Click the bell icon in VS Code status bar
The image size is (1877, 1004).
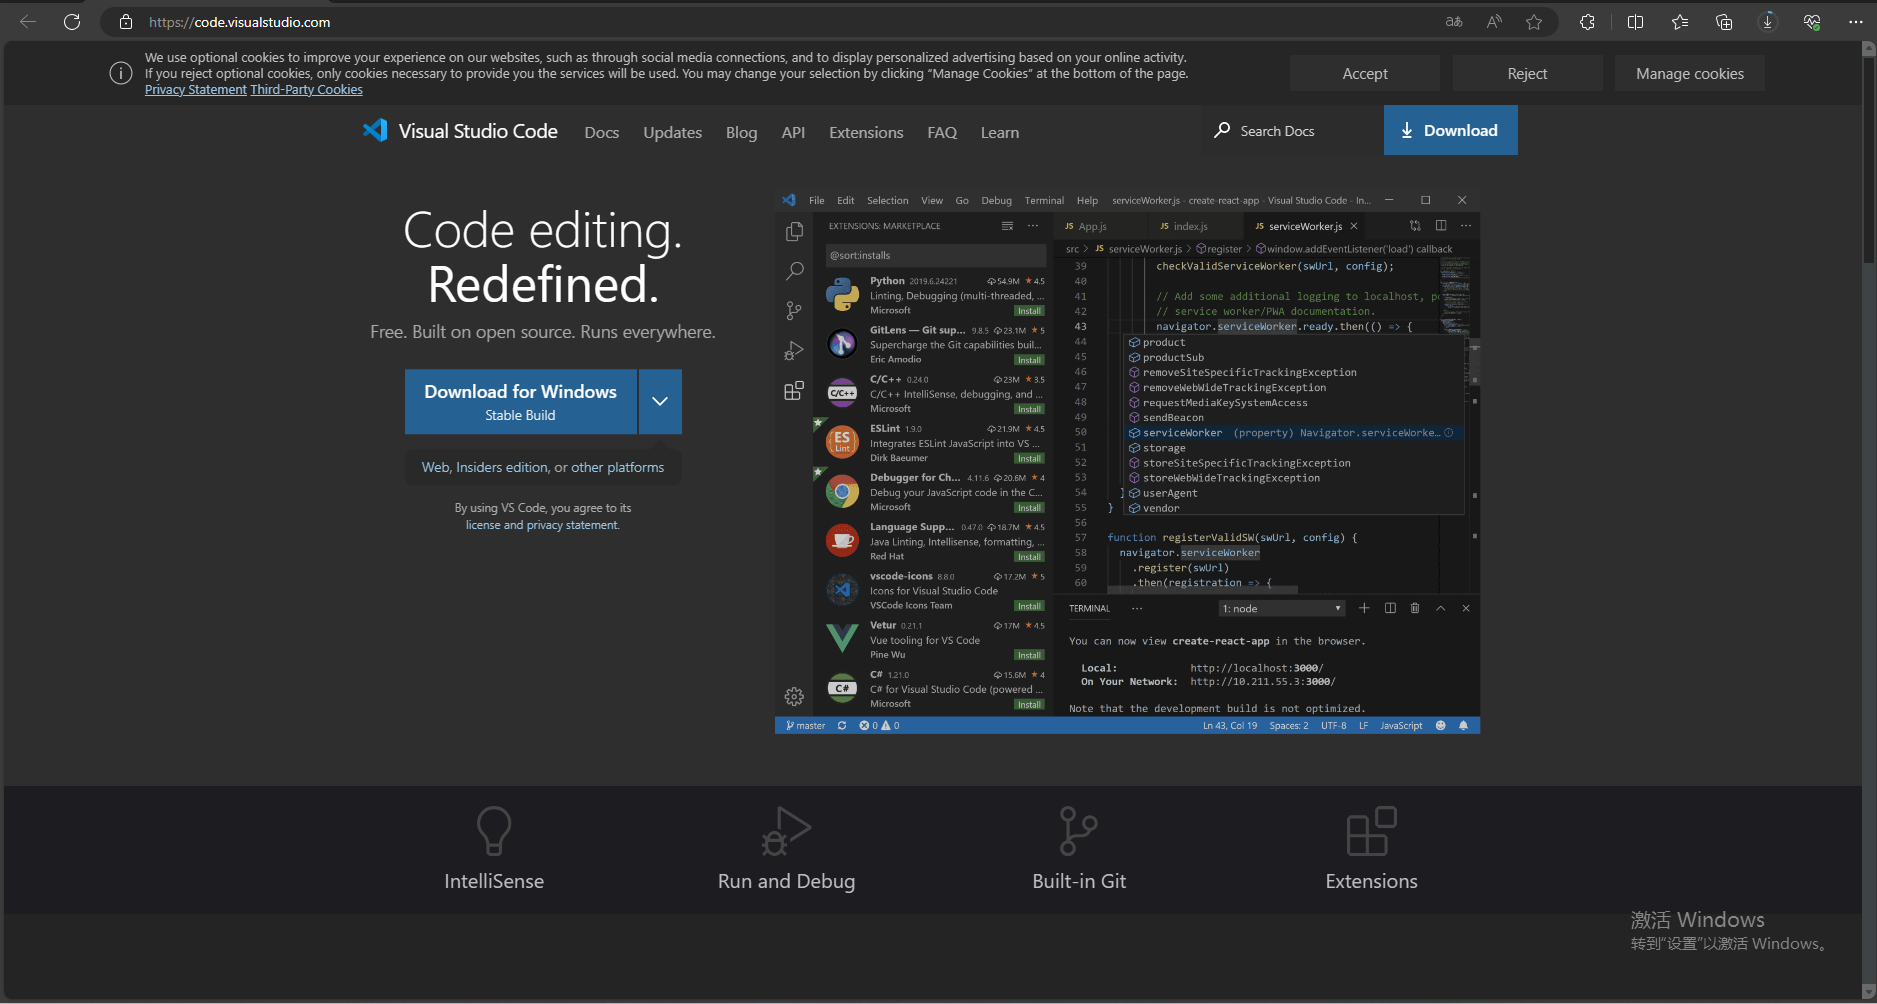[1463, 726]
